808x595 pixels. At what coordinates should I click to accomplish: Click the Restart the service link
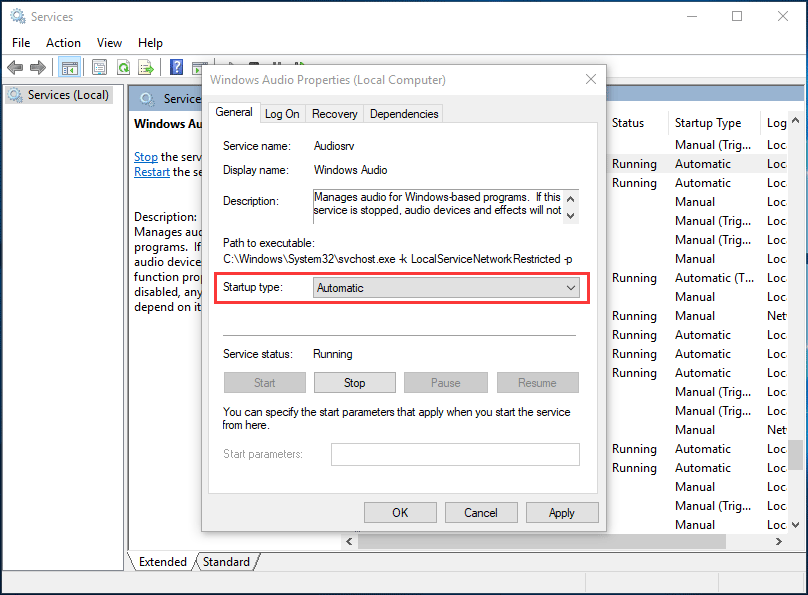click(x=152, y=172)
